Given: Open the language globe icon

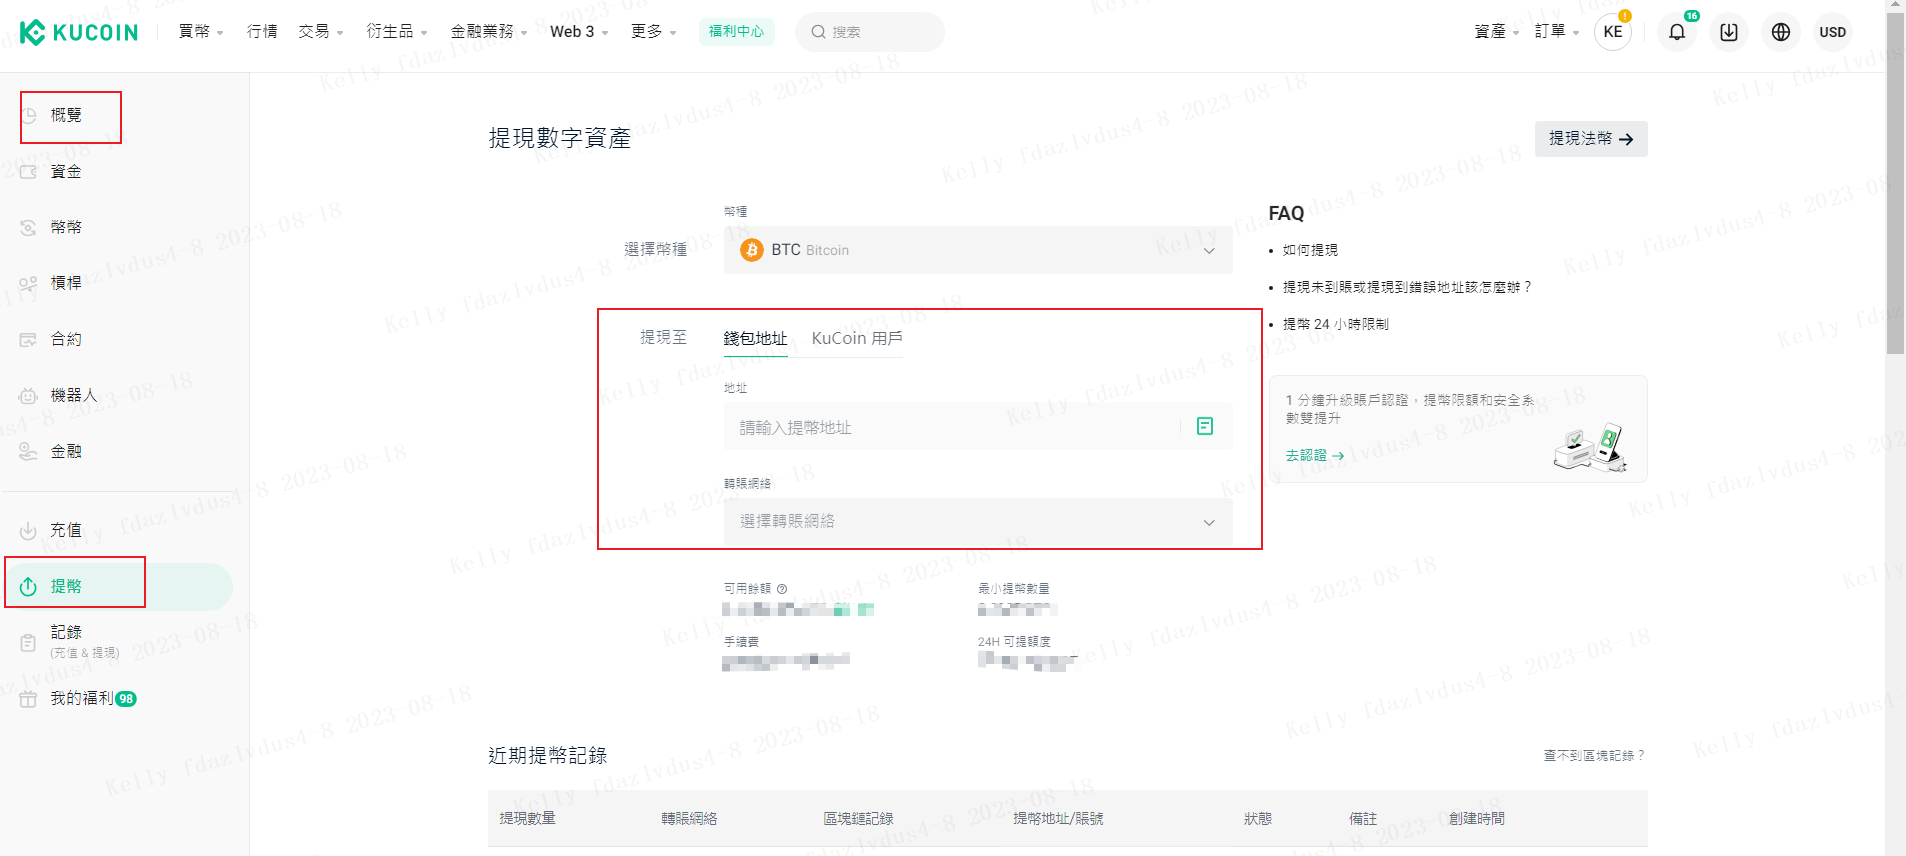Looking at the screenshot, I should click(x=1781, y=32).
